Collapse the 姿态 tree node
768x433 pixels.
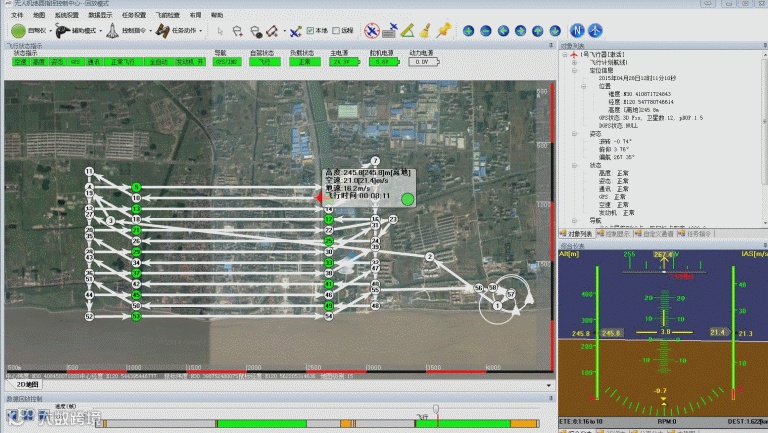575,134
